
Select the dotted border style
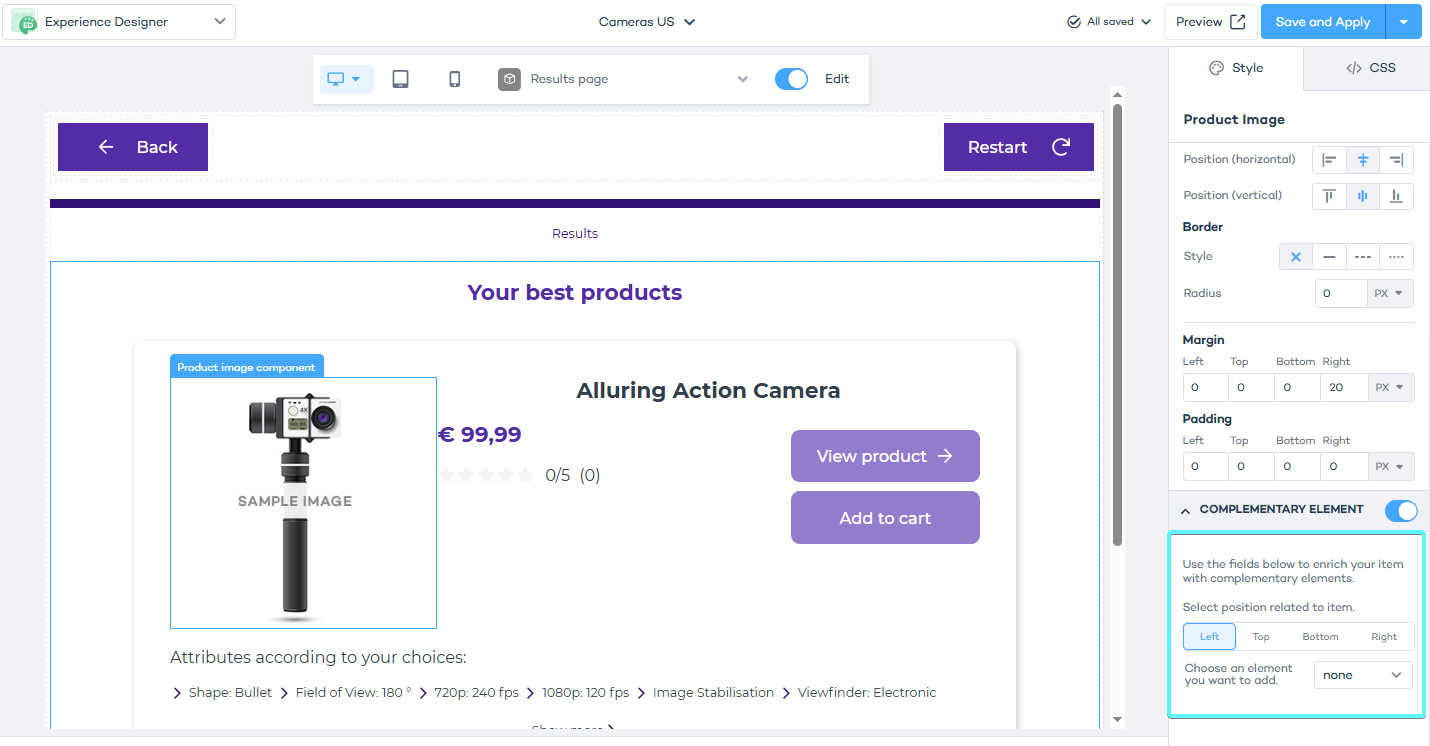tap(1396, 256)
